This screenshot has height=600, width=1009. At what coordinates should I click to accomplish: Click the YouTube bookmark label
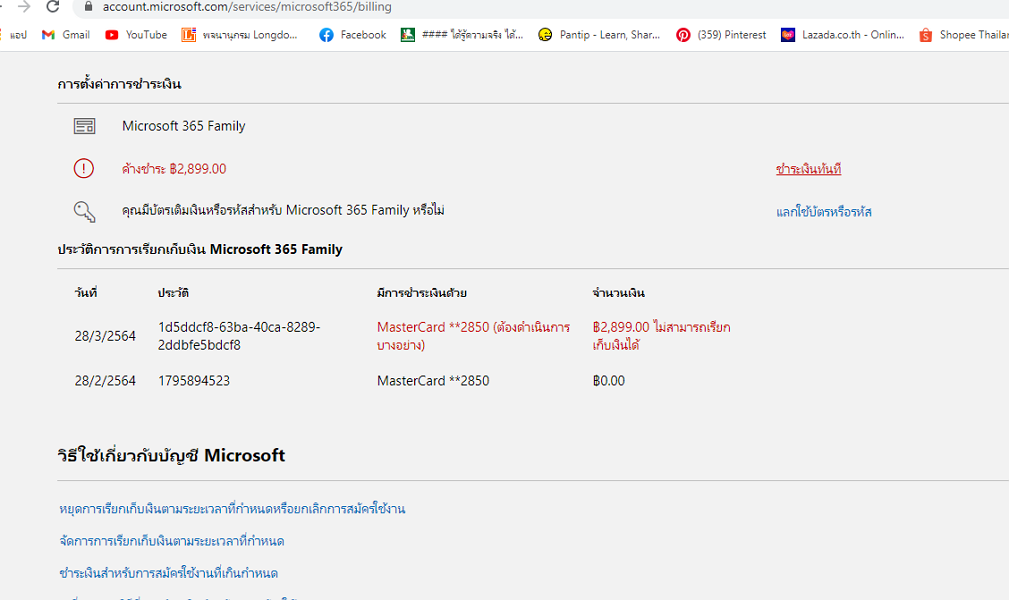click(x=146, y=35)
